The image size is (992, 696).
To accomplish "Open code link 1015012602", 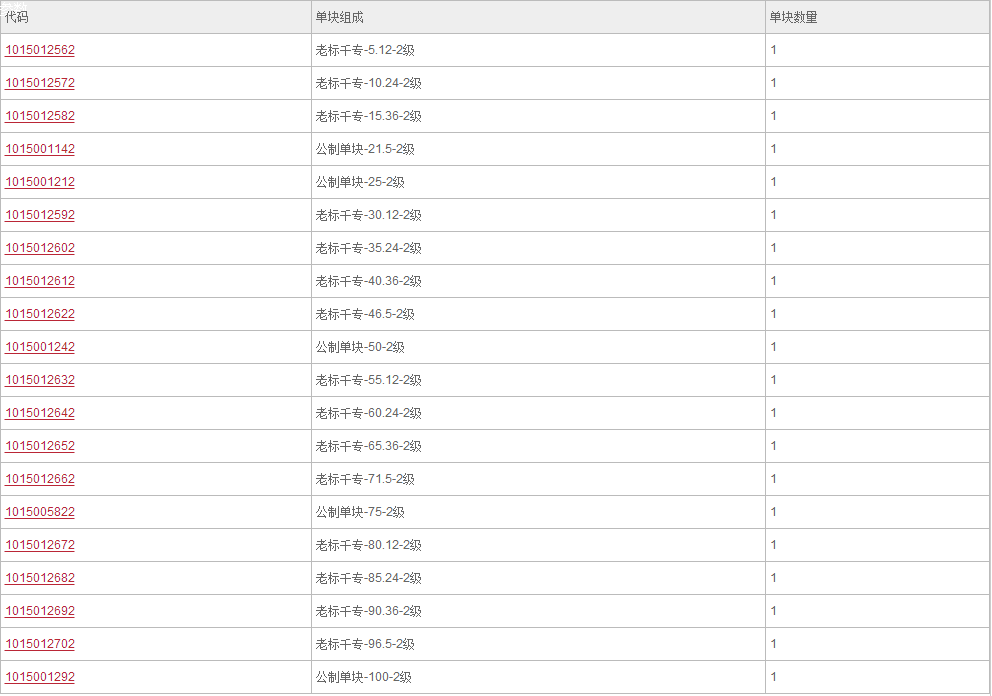I will (x=40, y=248).
